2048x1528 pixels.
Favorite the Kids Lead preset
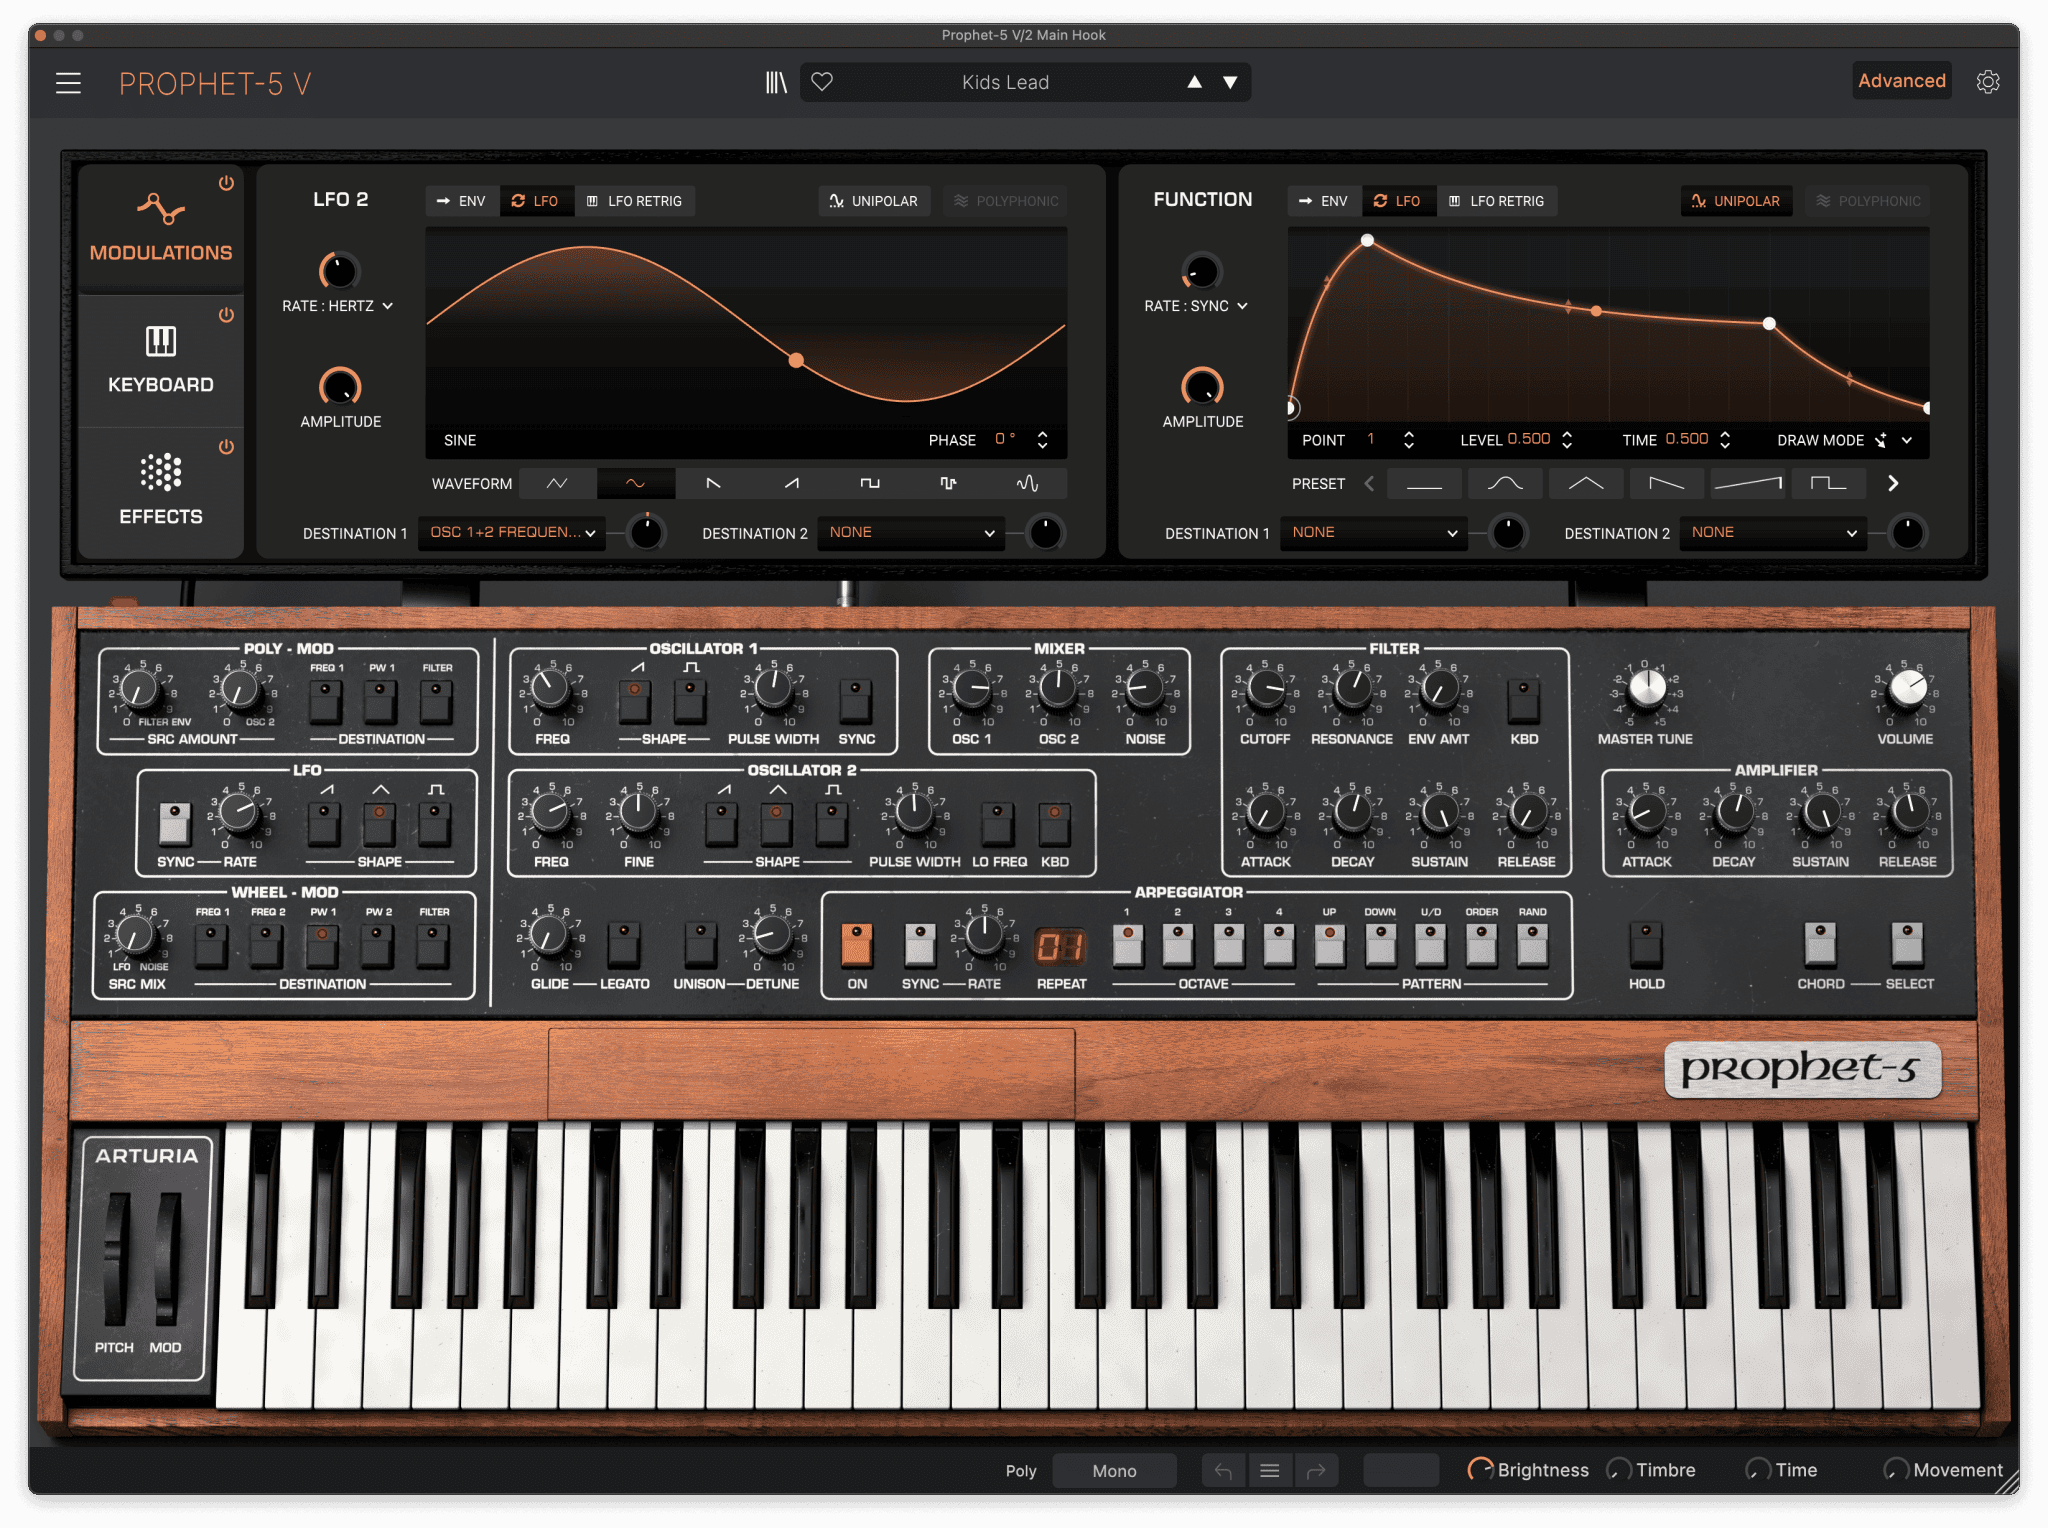[822, 82]
